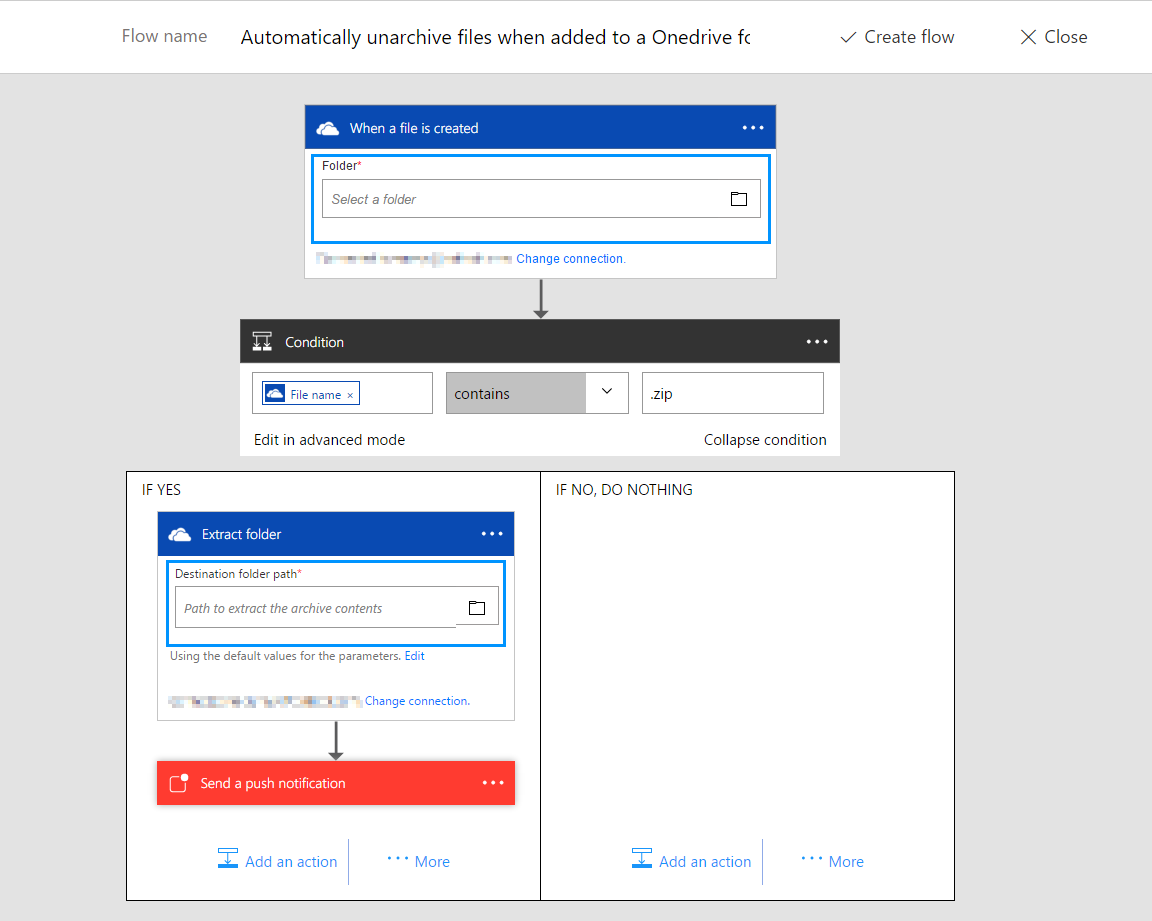The height and width of the screenshot is (921, 1152).
Task: Click the push notification icon on red card
Action: pyautogui.click(x=178, y=783)
